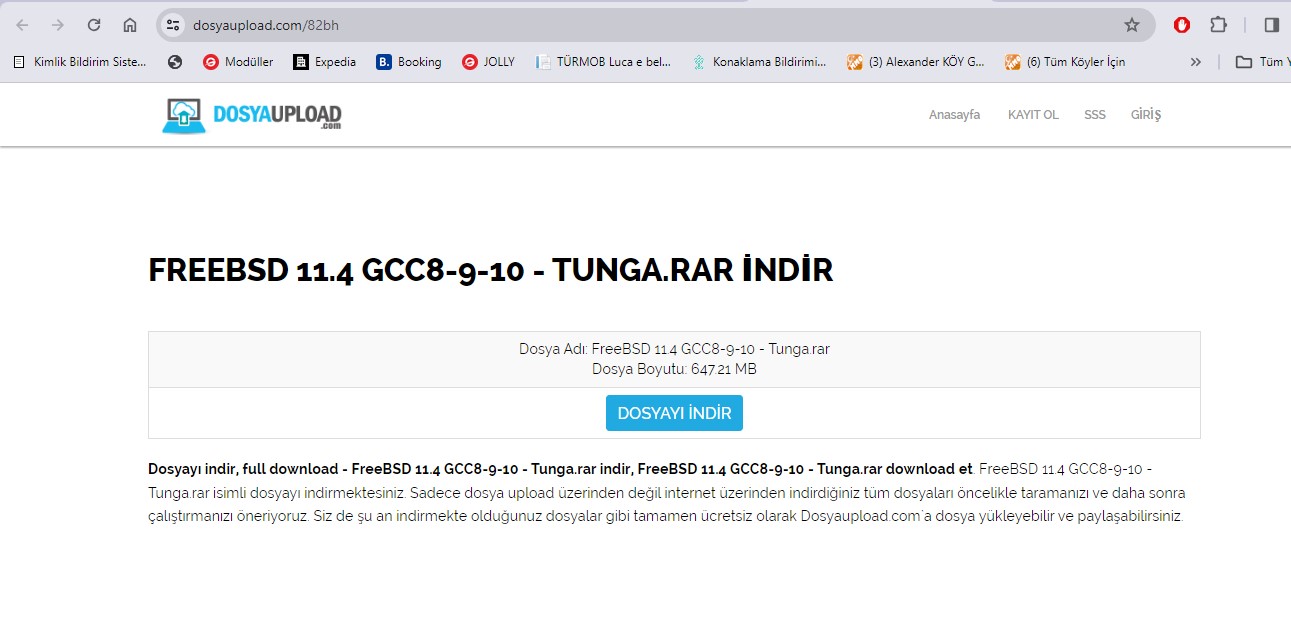Open the Anasayfa menu item
Viewport: 1291px width, 626px height.
coord(954,115)
